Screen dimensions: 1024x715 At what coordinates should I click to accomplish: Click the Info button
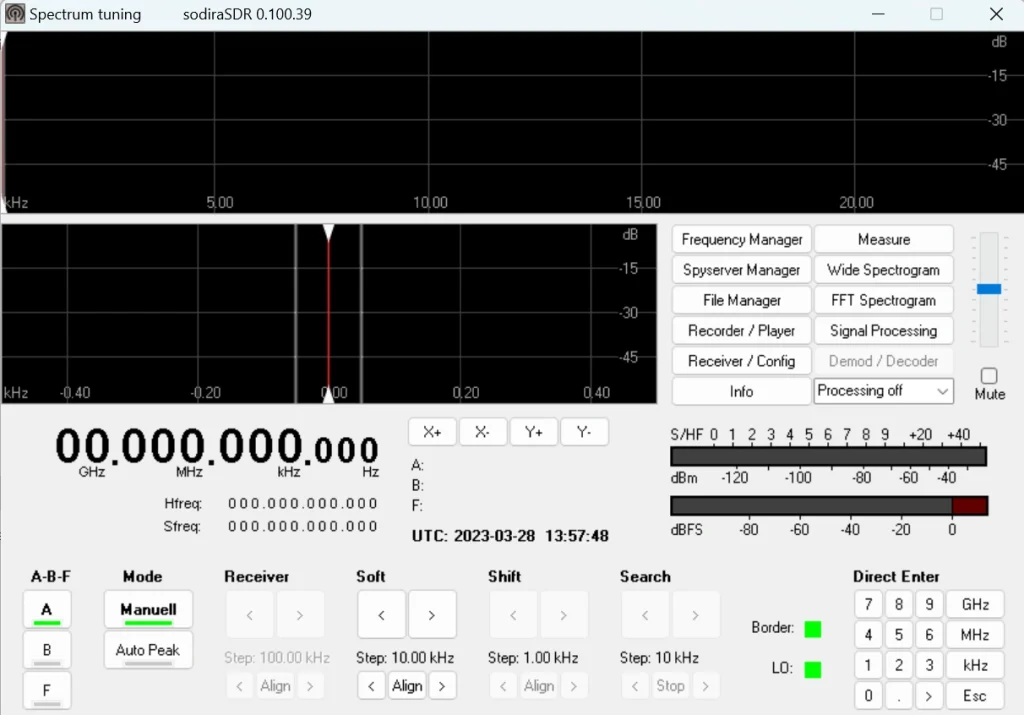[x=741, y=391]
